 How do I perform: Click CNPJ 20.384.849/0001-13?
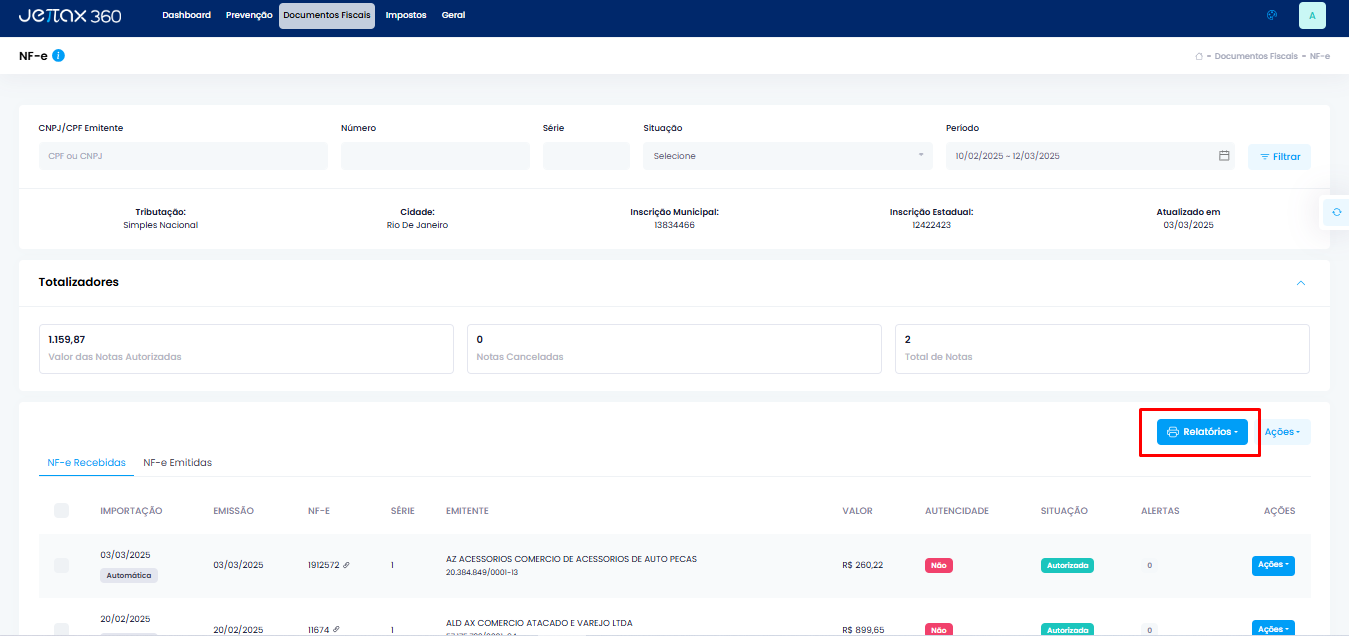click(x=482, y=572)
